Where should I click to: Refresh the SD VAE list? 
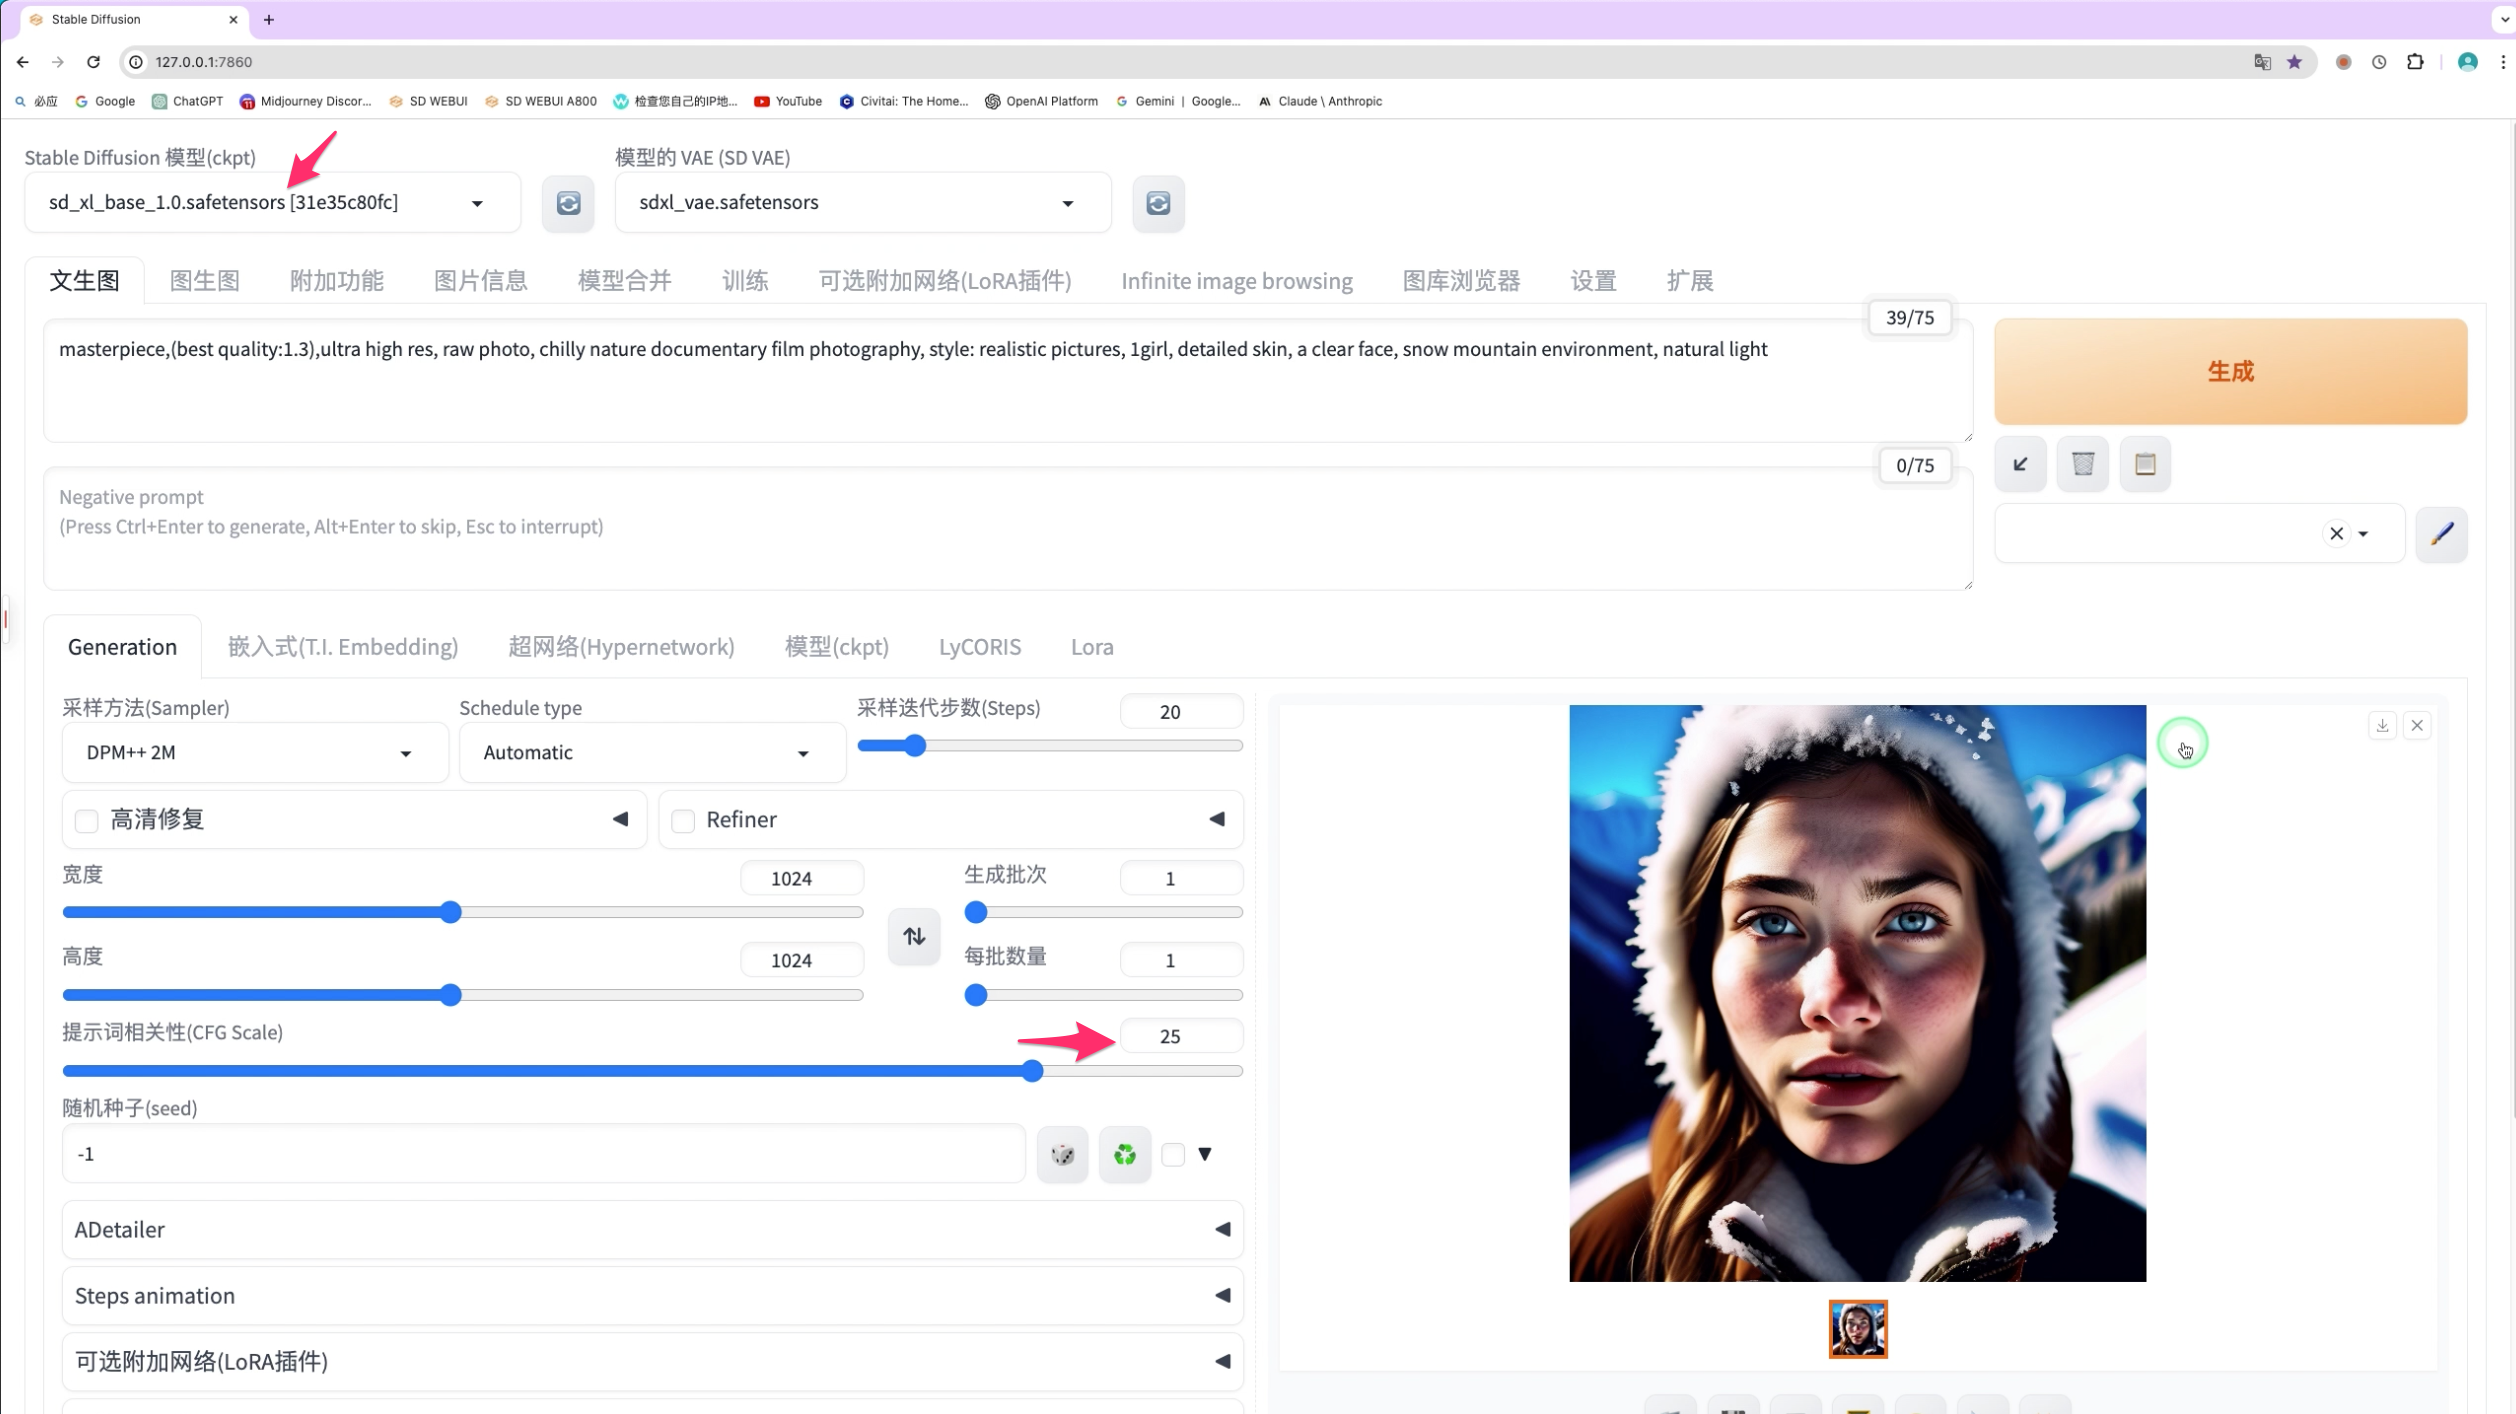1158,203
